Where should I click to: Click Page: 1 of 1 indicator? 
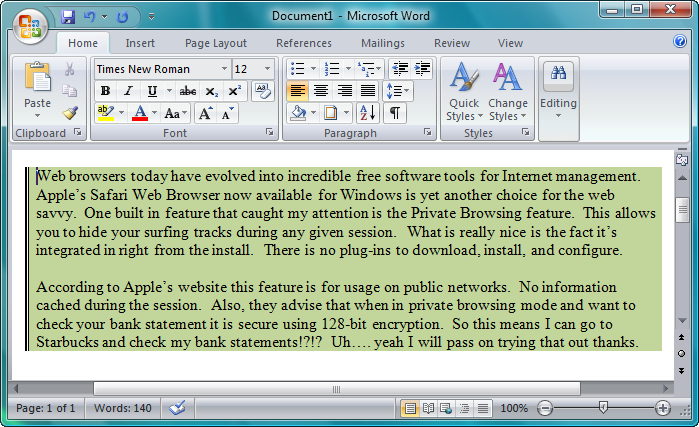(45, 408)
